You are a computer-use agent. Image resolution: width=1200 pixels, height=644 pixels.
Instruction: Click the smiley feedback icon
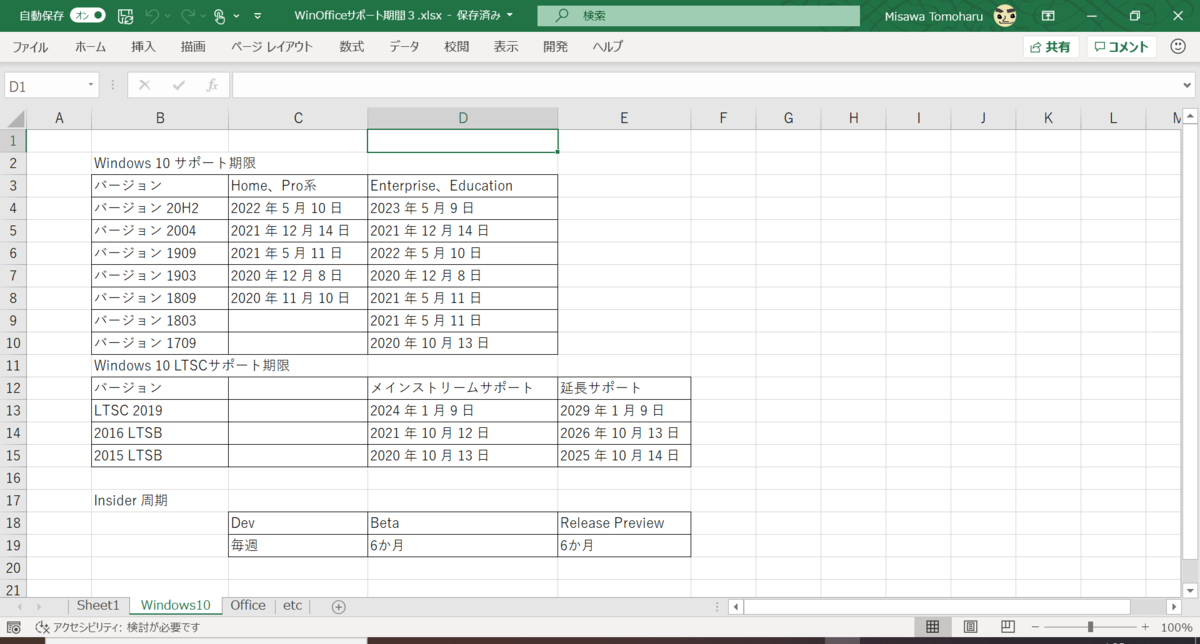tap(1177, 47)
